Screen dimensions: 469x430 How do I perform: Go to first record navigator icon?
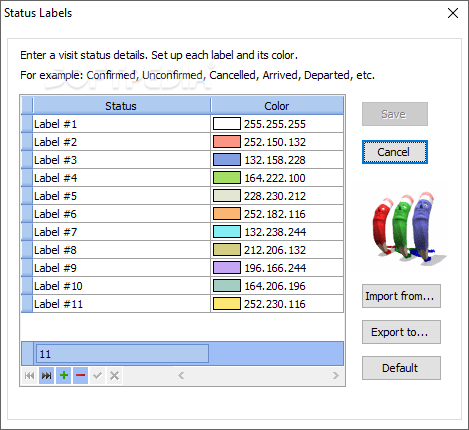[x=29, y=376]
